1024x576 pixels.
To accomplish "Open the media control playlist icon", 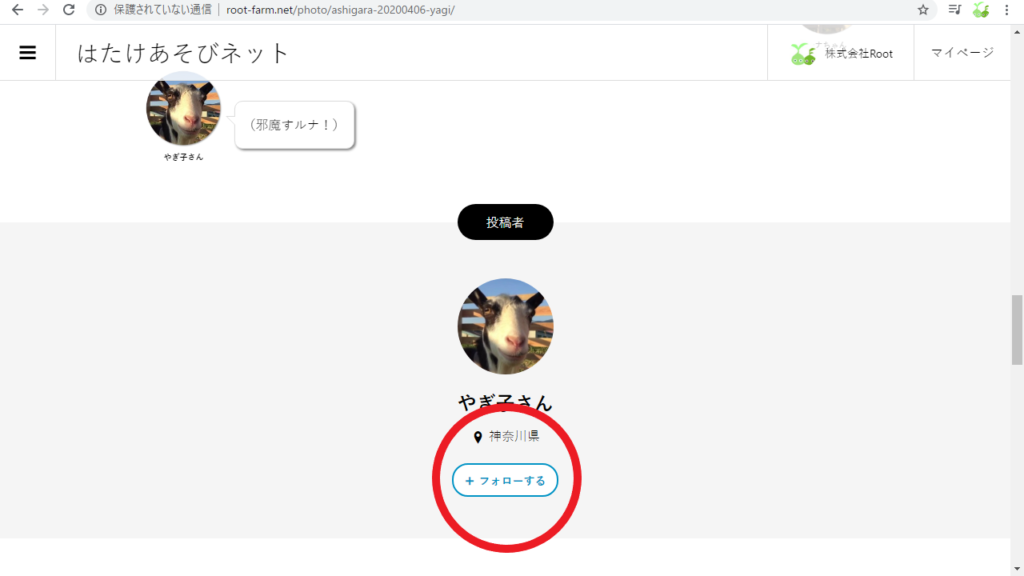I will click(x=955, y=10).
